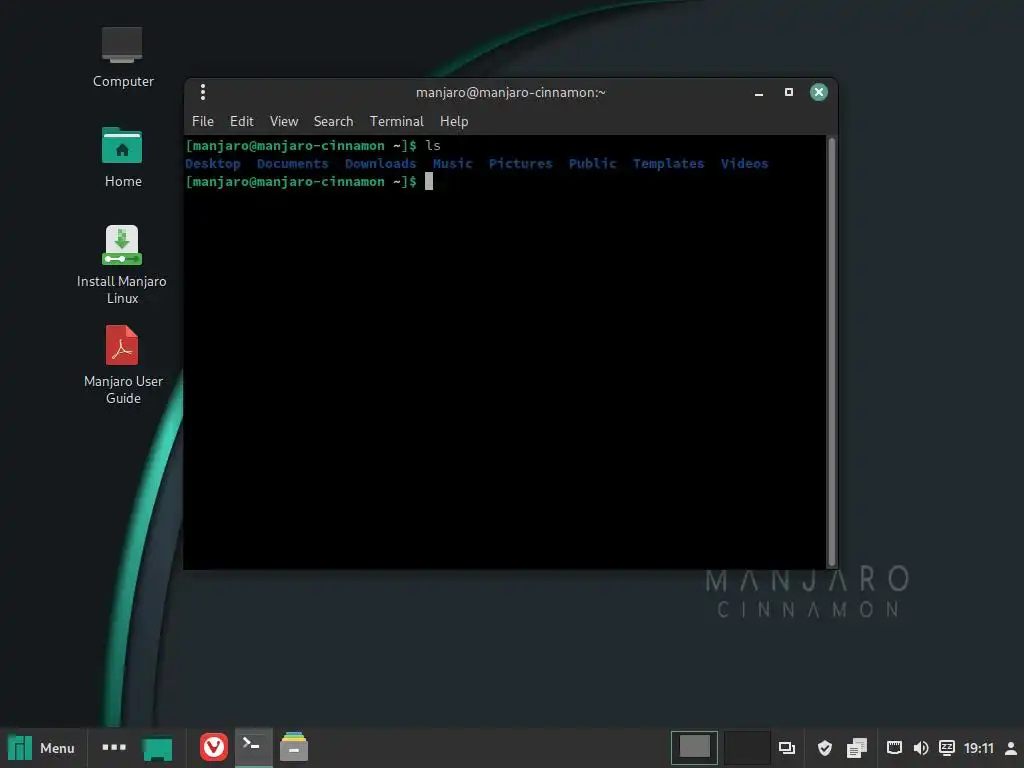Maximize the terminal window
The height and width of the screenshot is (768, 1024).
pyautogui.click(x=789, y=92)
